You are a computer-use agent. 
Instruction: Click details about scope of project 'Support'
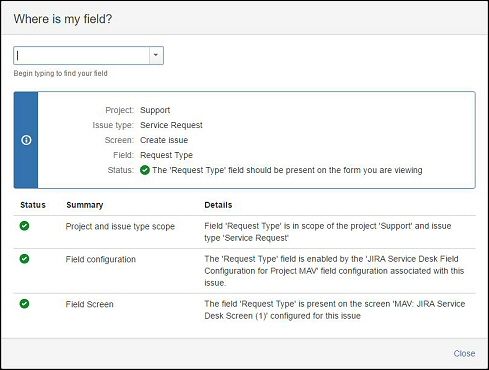[328, 232]
